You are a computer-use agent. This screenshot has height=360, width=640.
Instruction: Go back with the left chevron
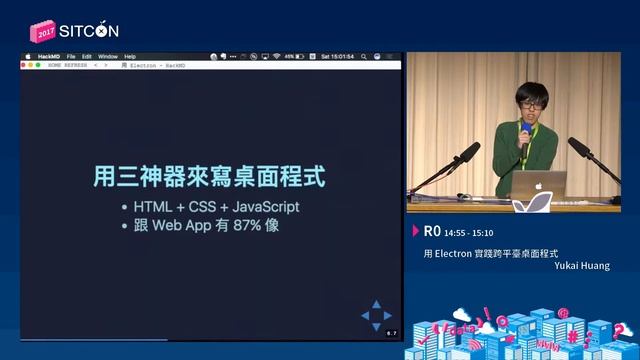96,65
